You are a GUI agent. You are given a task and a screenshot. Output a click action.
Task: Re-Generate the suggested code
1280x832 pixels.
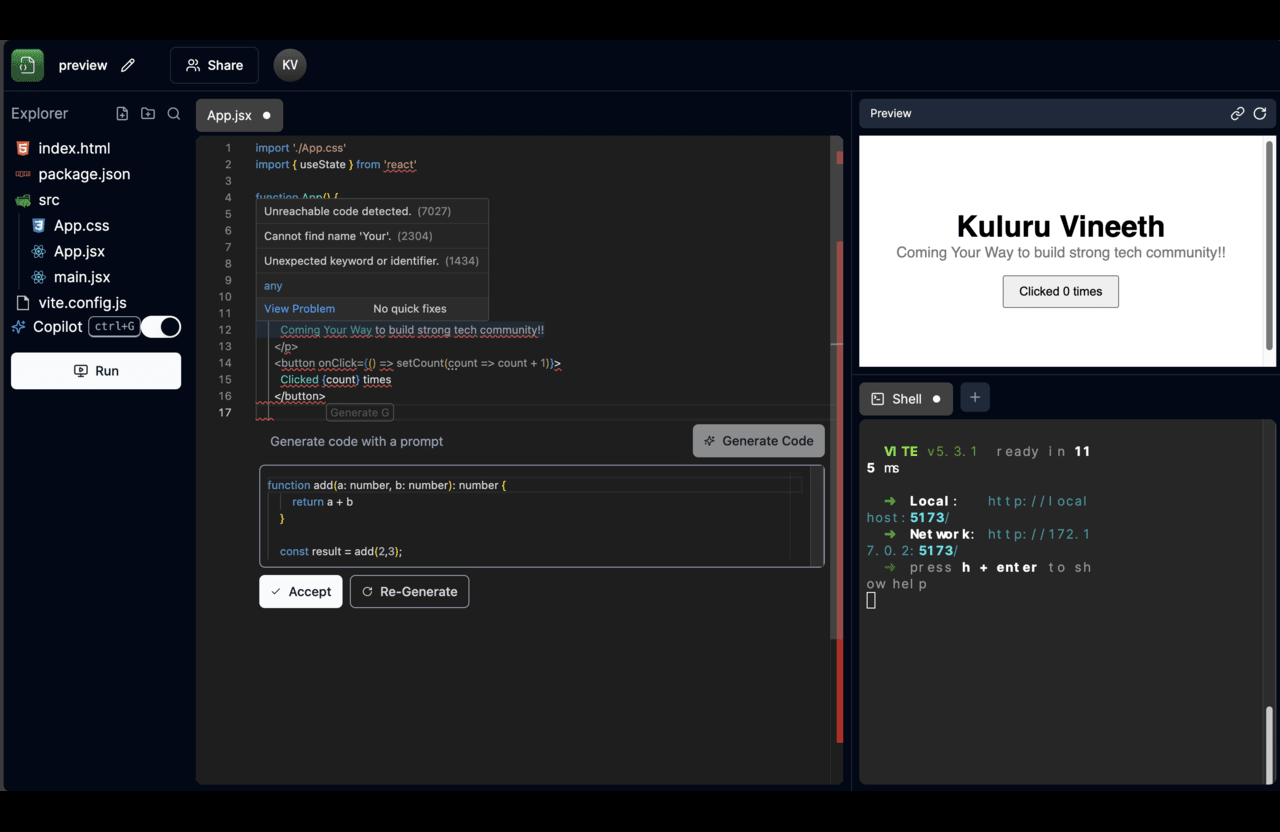tap(409, 591)
